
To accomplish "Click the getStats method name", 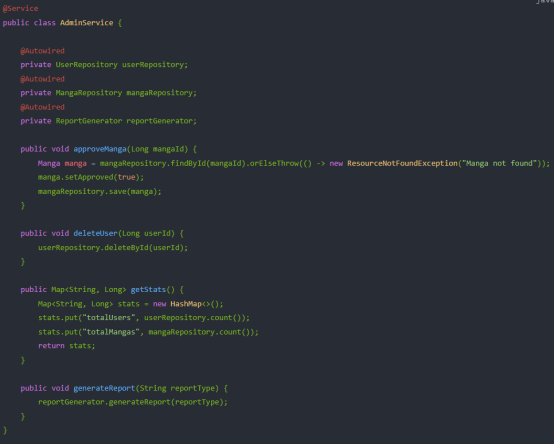I will 148,290.
